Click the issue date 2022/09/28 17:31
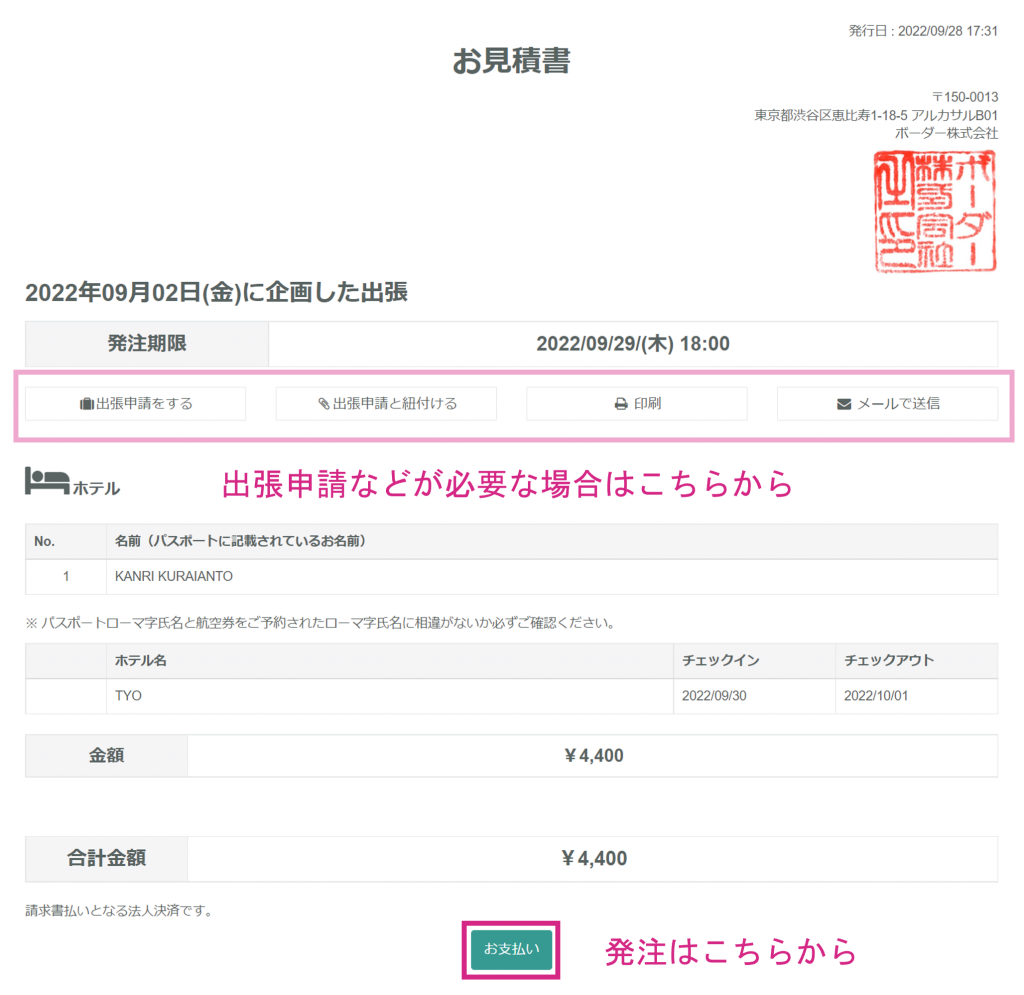This screenshot has height=995, width=1024. [948, 31]
